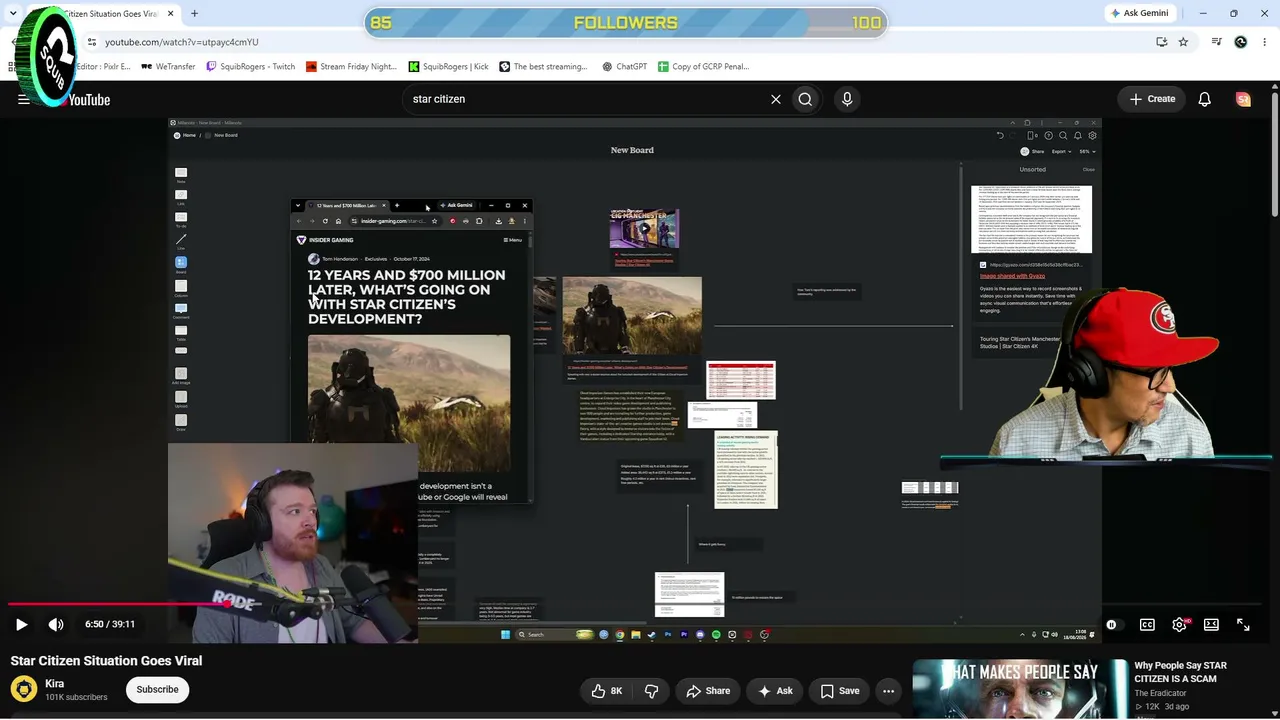Open the WeTransfer bookmark
Viewport: 1280px width, 720px height.
[x=168, y=67]
